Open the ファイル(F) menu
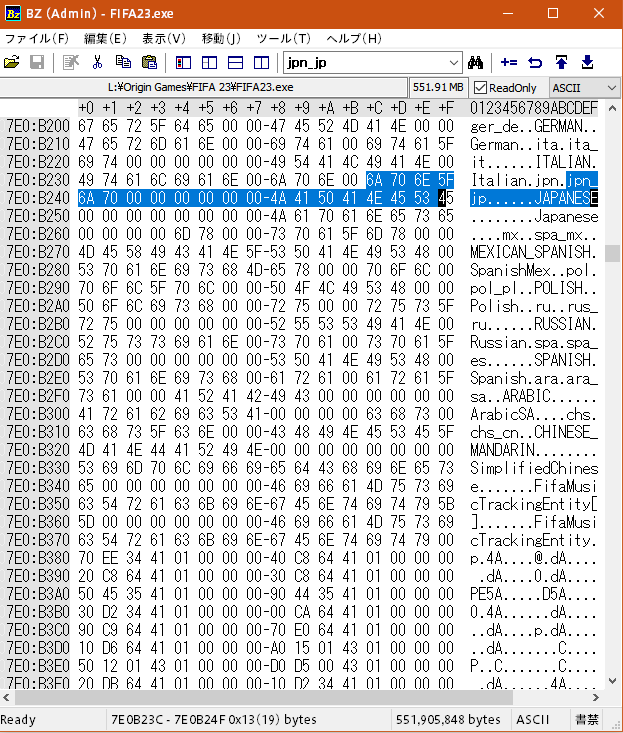Viewport: 623px width, 733px height. [37, 38]
